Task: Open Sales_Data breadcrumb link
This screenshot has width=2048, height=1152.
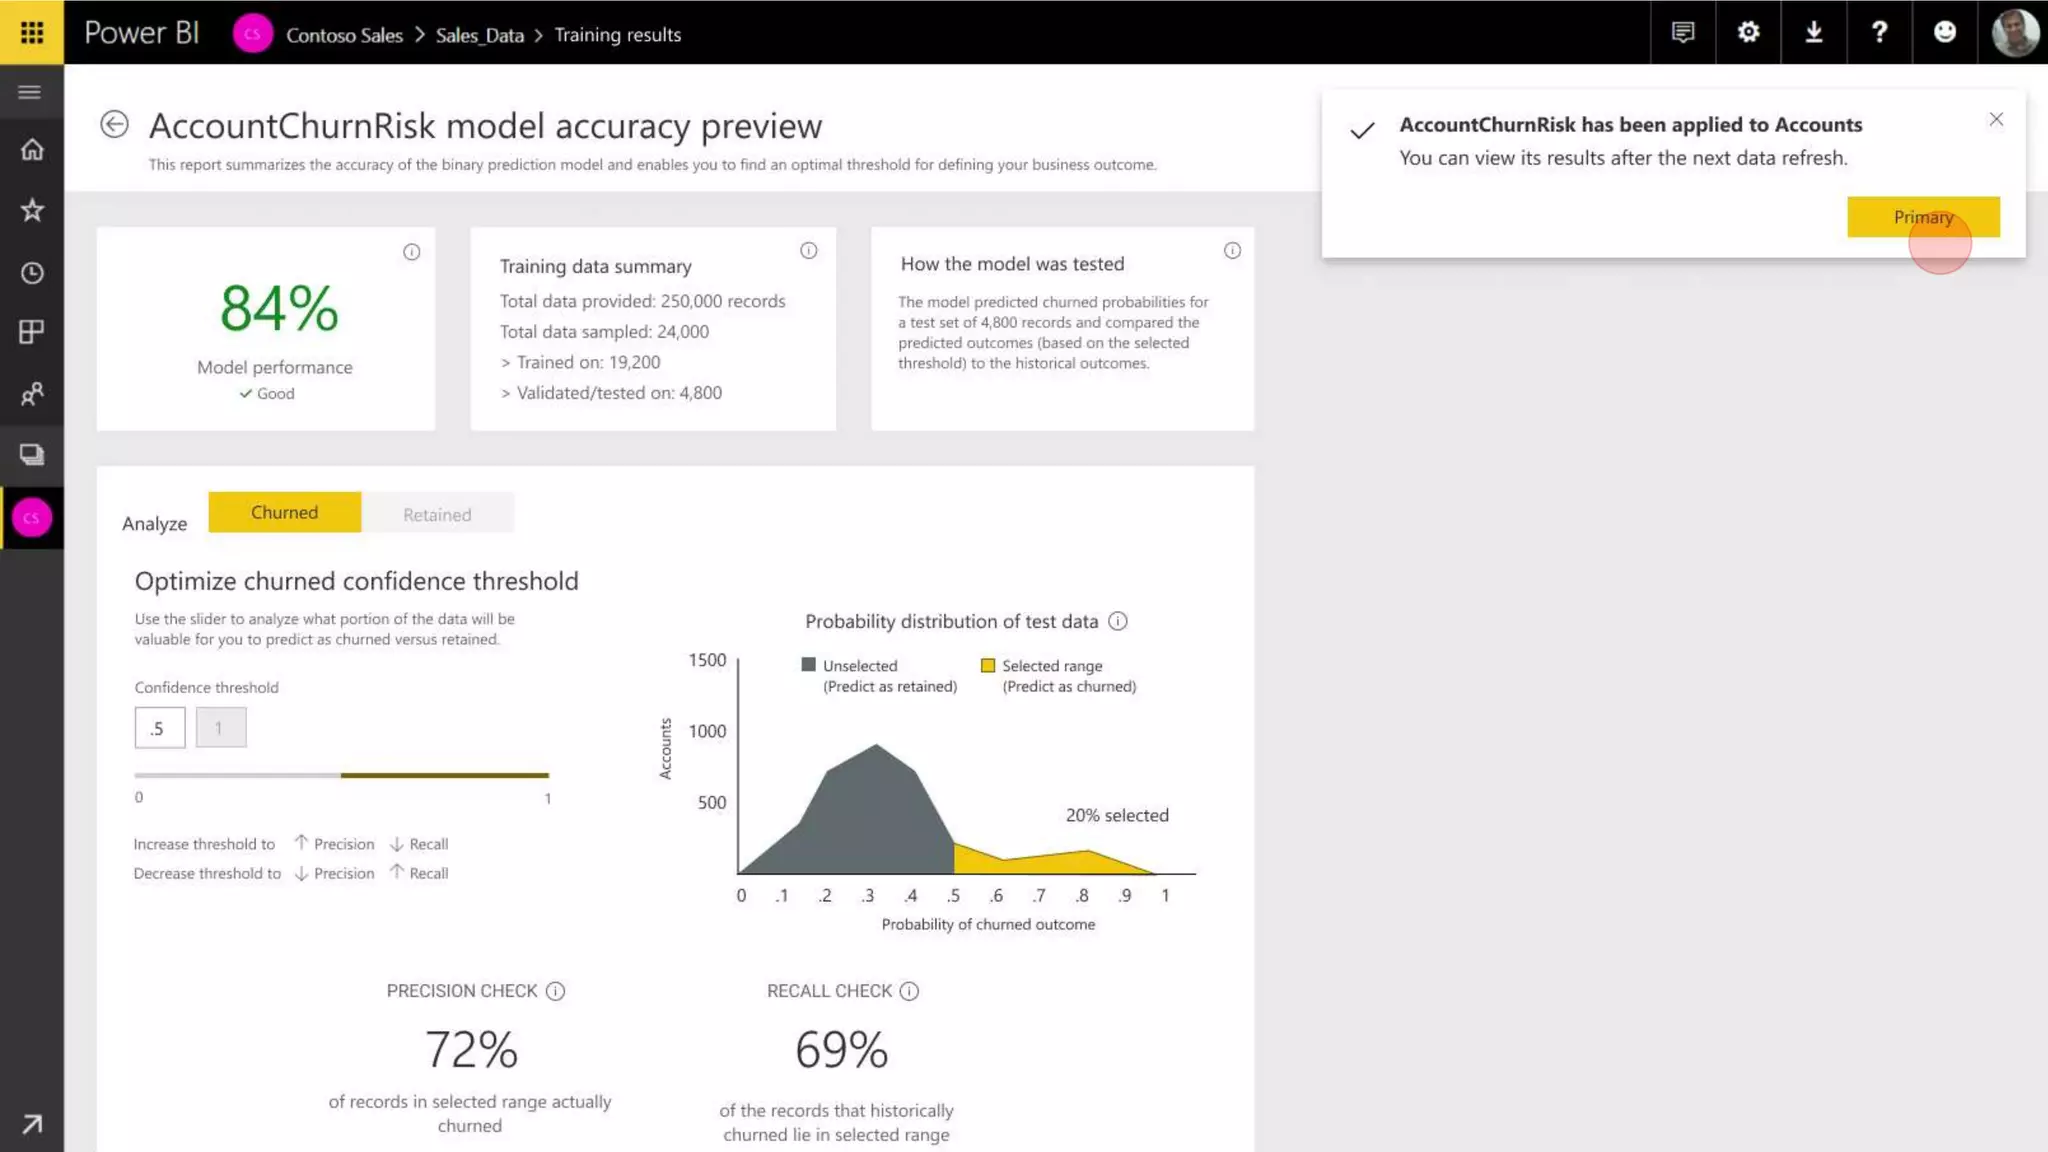Action: 480,35
